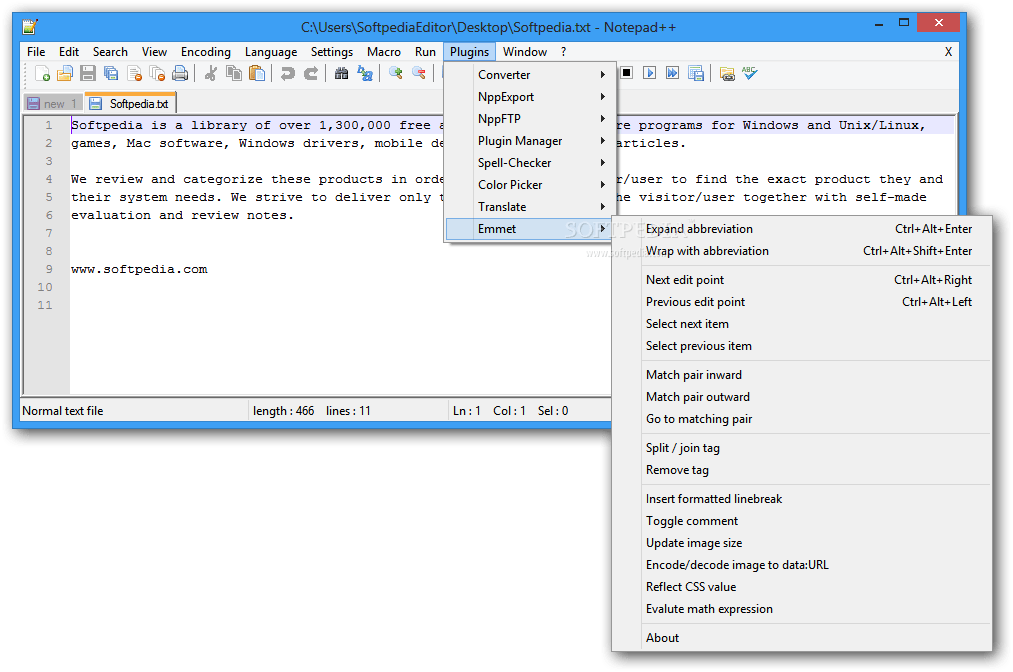Click the Close file toolbar icon
The image size is (1013, 672).
pyautogui.click(x=134, y=74)
